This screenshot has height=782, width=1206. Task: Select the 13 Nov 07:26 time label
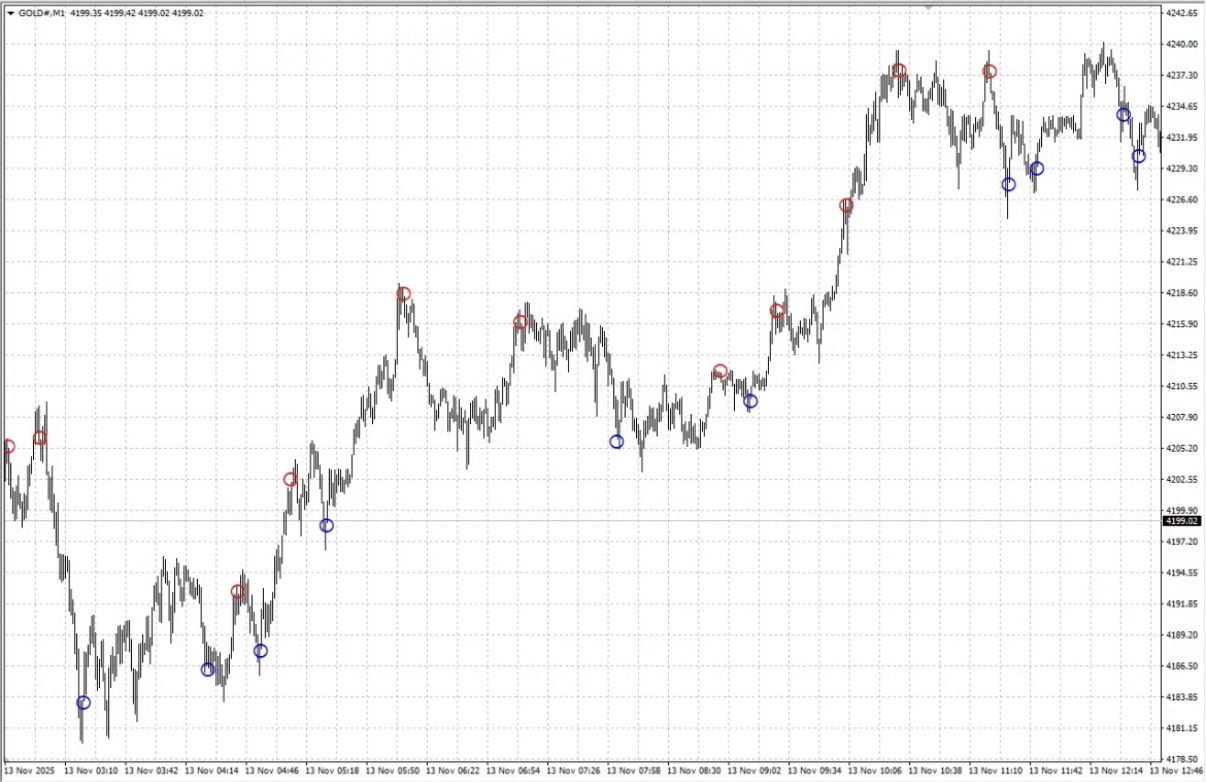[574, 772]
